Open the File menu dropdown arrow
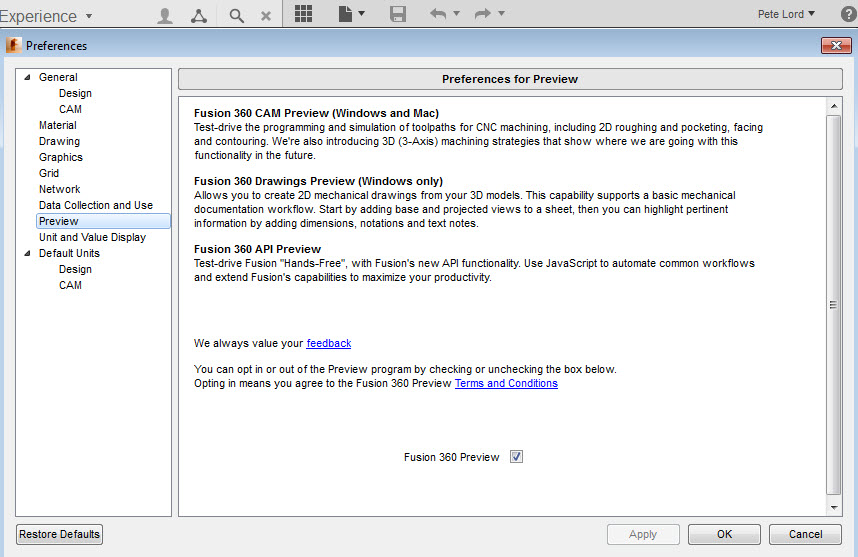 coord(361,14)
